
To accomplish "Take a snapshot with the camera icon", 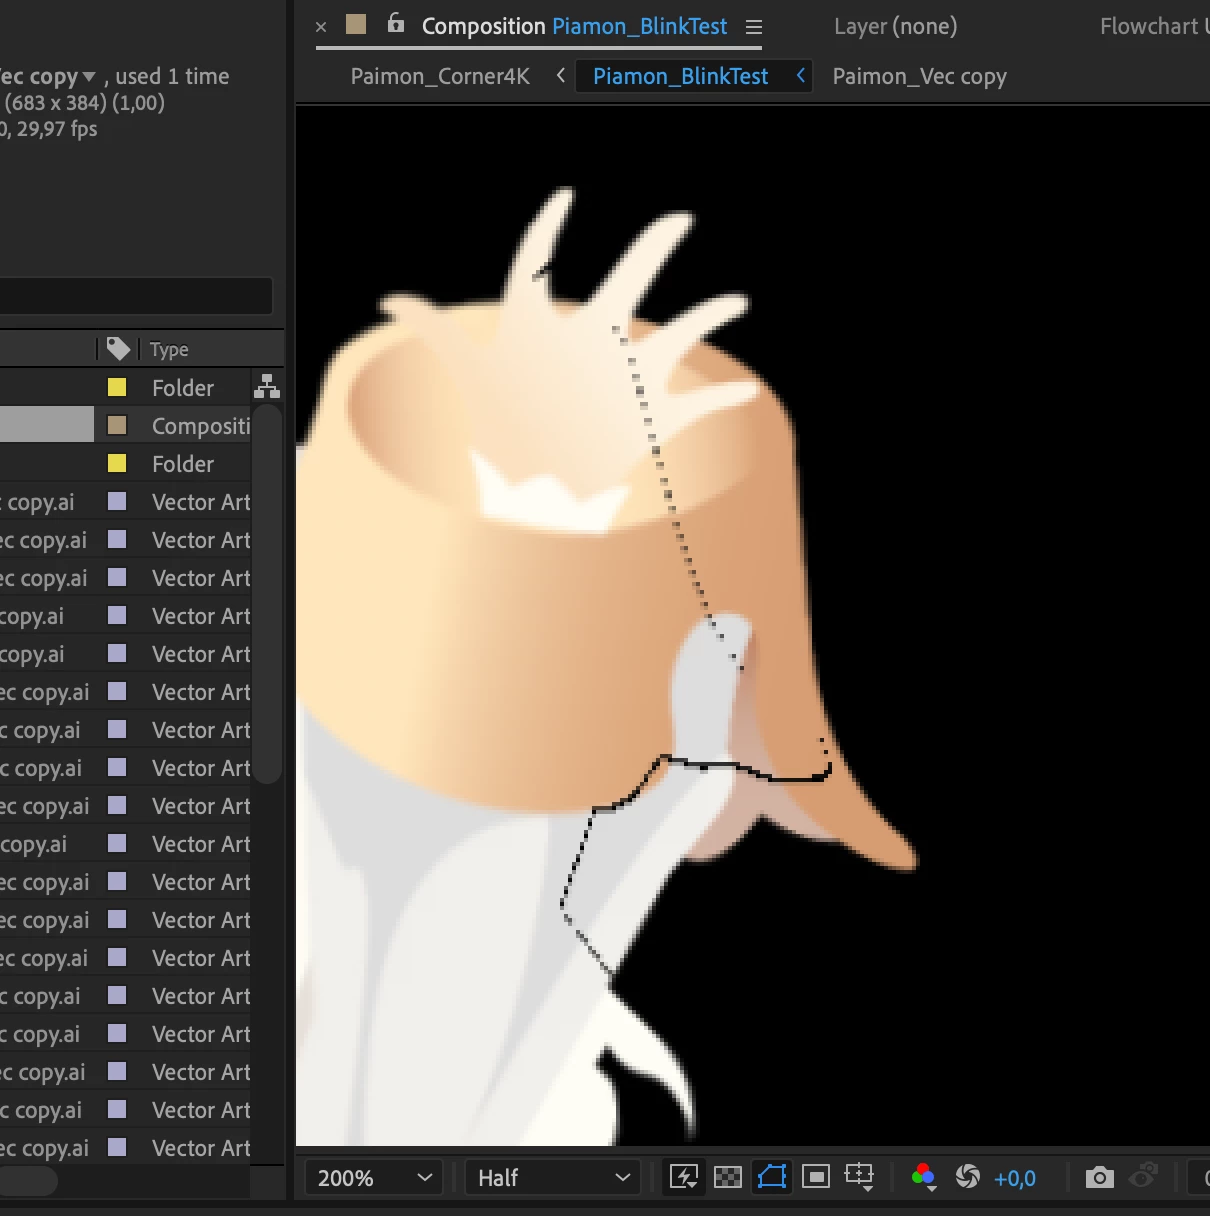I will (1100, 1177).
